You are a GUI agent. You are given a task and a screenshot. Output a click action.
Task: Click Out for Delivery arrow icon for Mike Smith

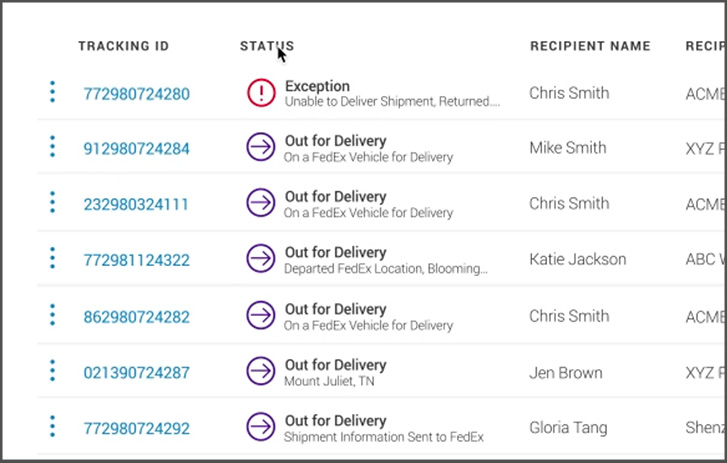261,148
